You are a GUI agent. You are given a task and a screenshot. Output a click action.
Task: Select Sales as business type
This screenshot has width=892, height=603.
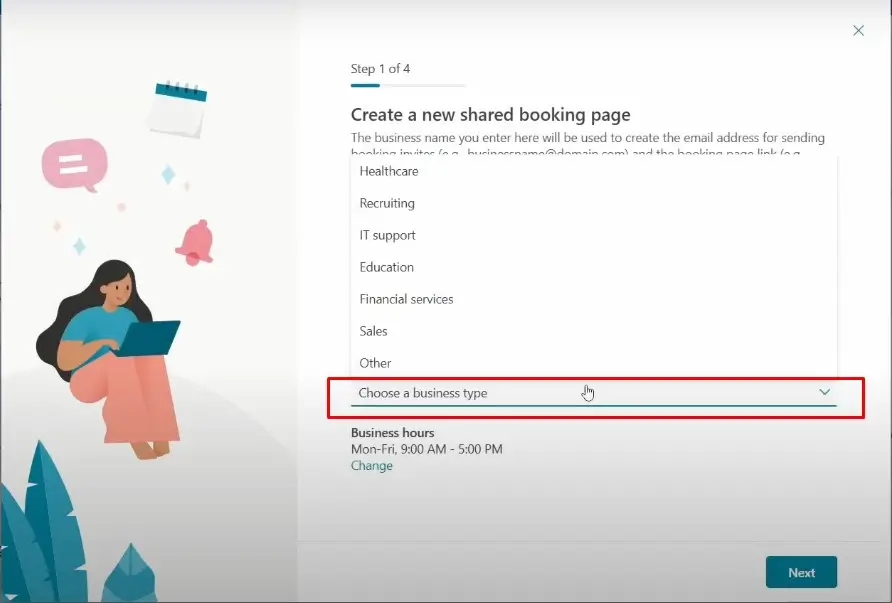(373, 331)
